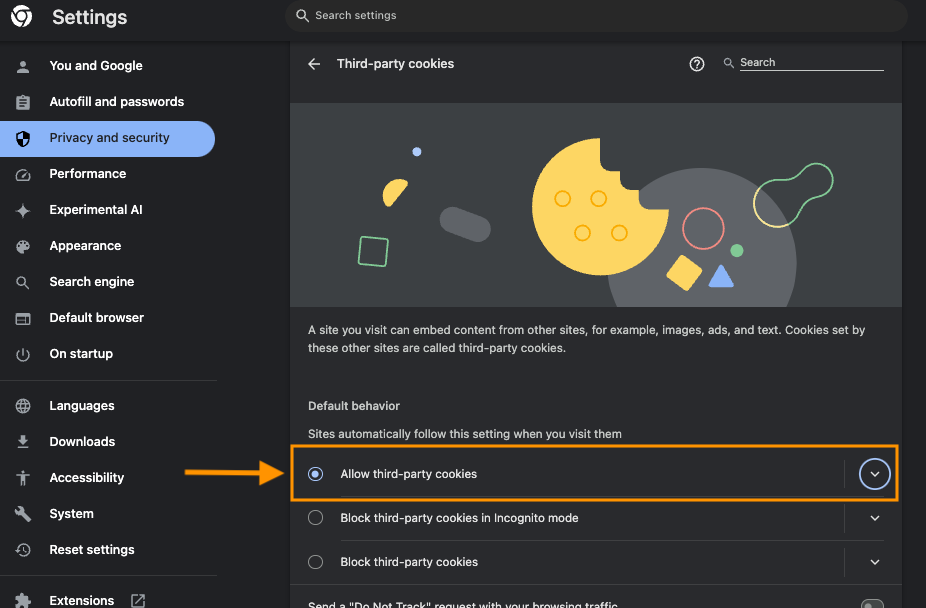Focus the Search settings field
Image resolution: width=926 pixels, height=608 pixels.
tap(596, 15)
